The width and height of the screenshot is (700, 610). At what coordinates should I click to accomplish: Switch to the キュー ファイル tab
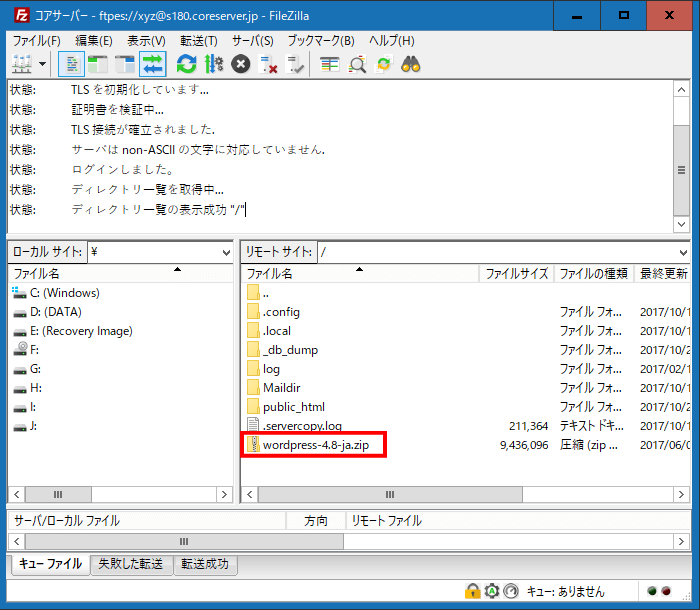click(x=50, y=564)
